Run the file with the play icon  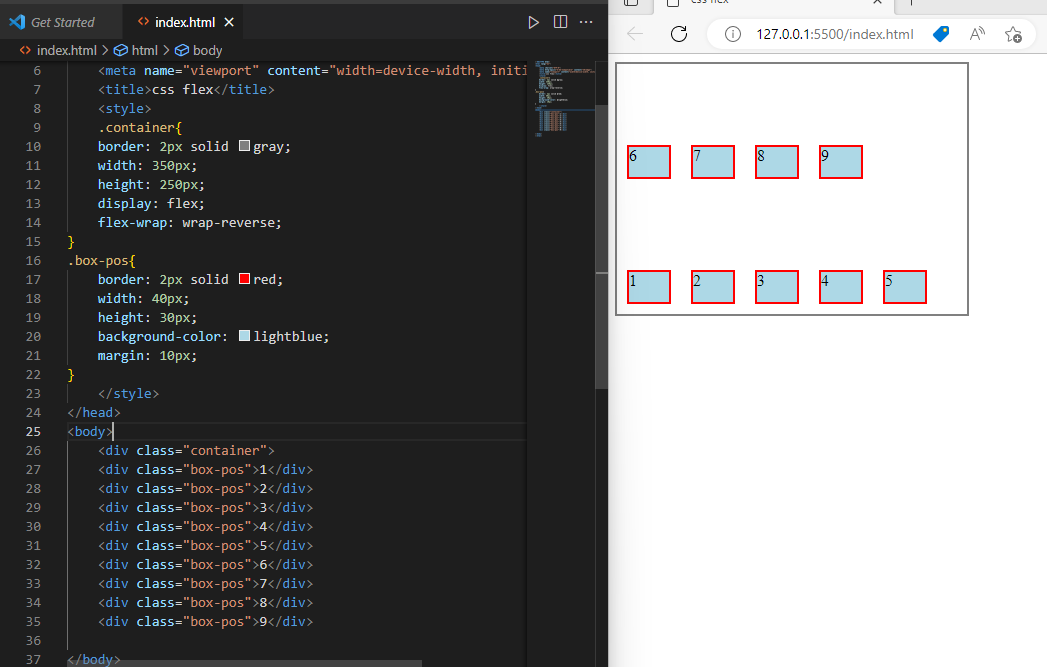pyautogui.click(x=533, y=23)
